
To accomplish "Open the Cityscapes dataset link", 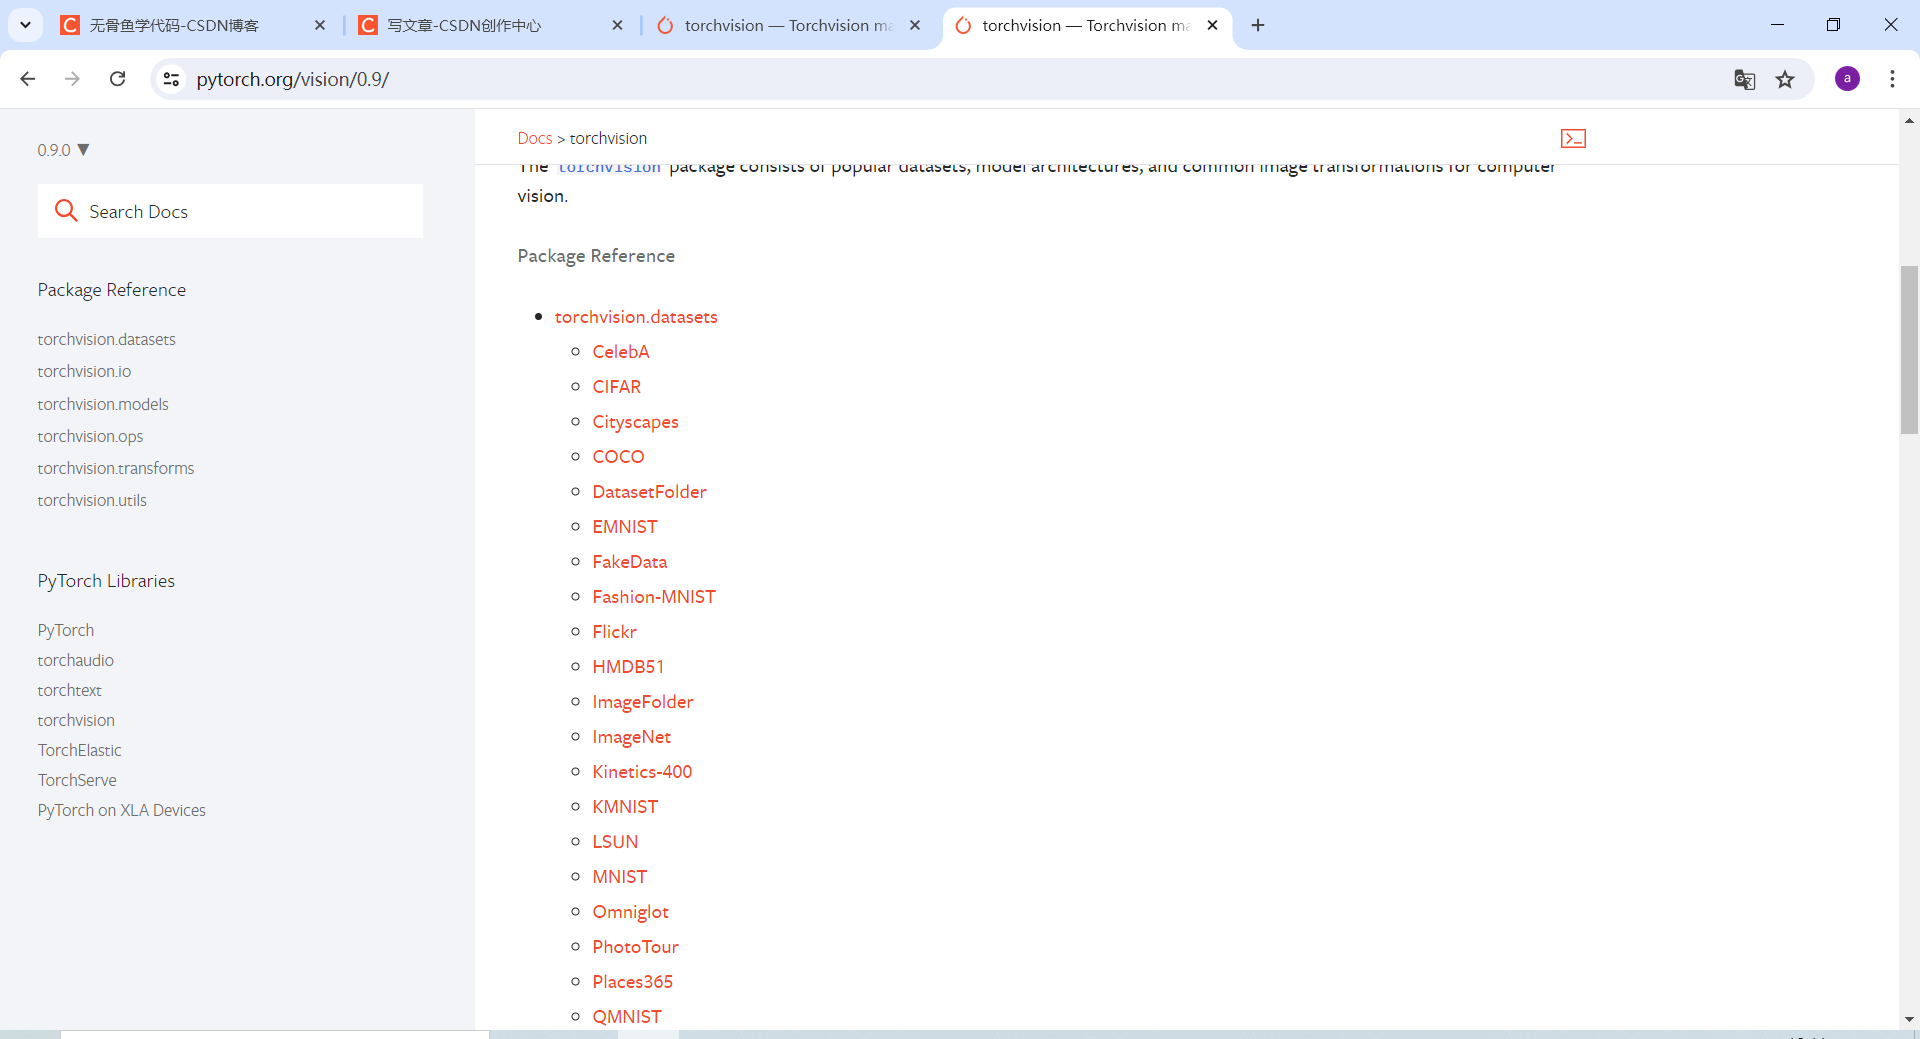I will (x=635, y=422).
